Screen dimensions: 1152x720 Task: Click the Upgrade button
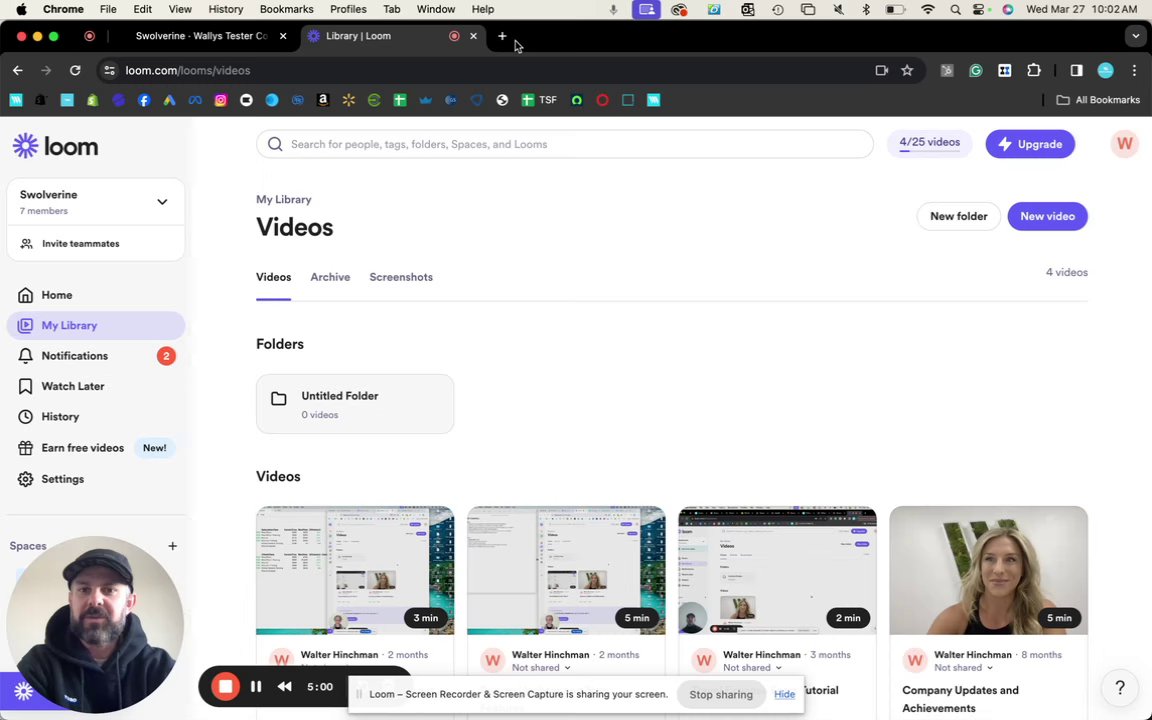pos(1030,144)
